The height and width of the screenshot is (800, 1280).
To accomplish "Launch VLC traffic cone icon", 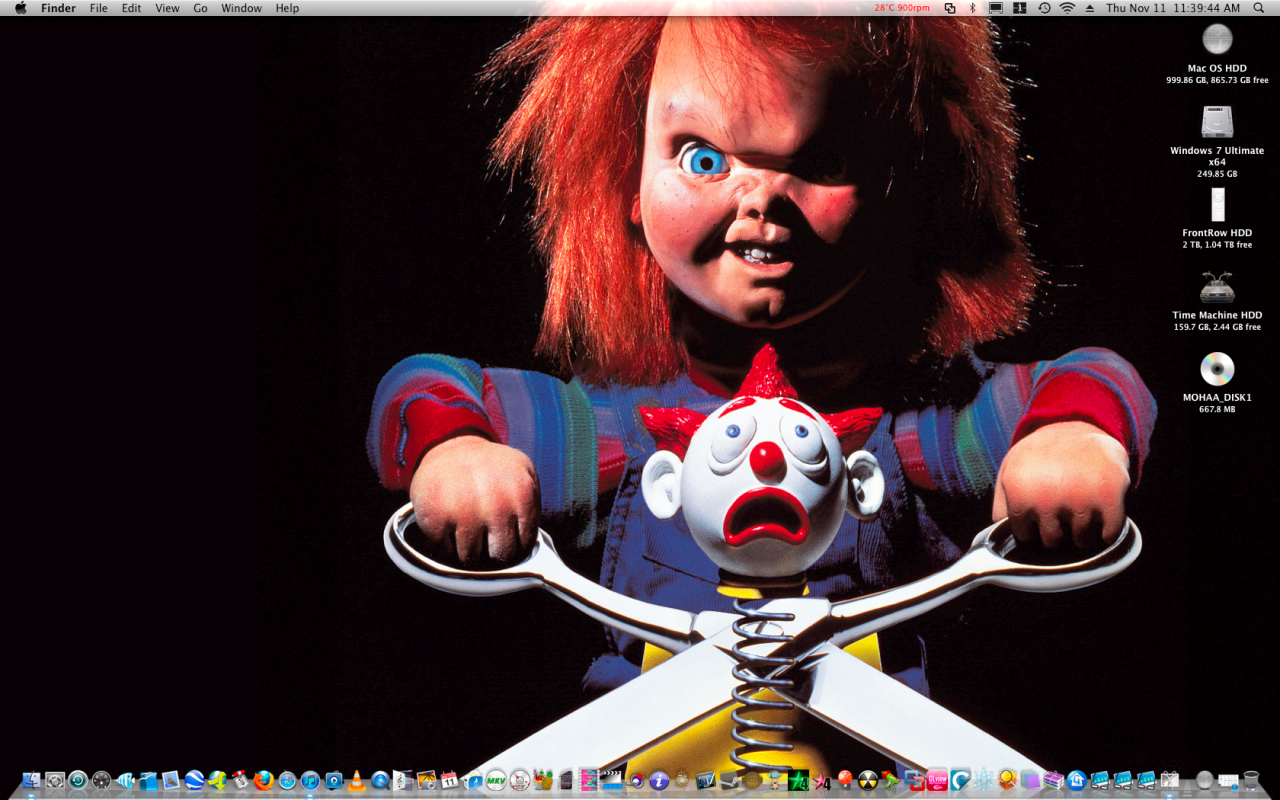I will [357, 780].
